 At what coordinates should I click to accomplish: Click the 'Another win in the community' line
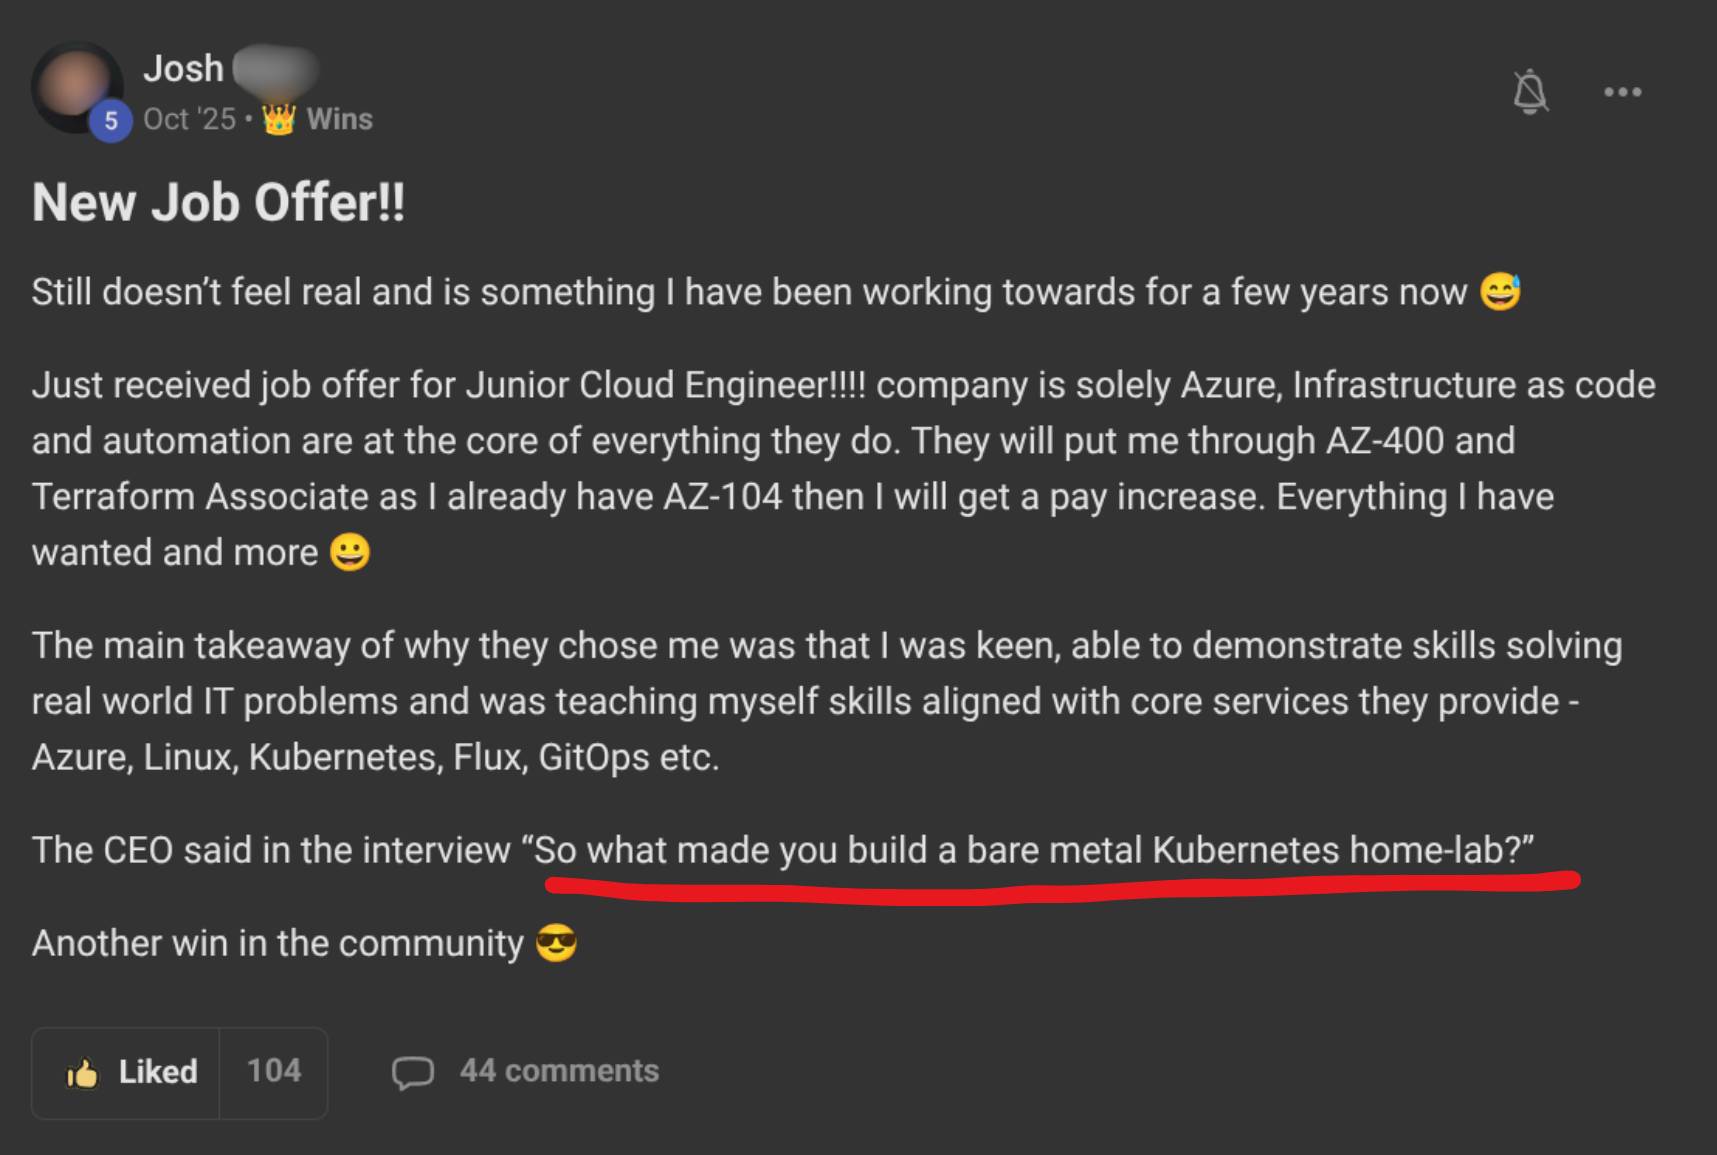[277, 943]
